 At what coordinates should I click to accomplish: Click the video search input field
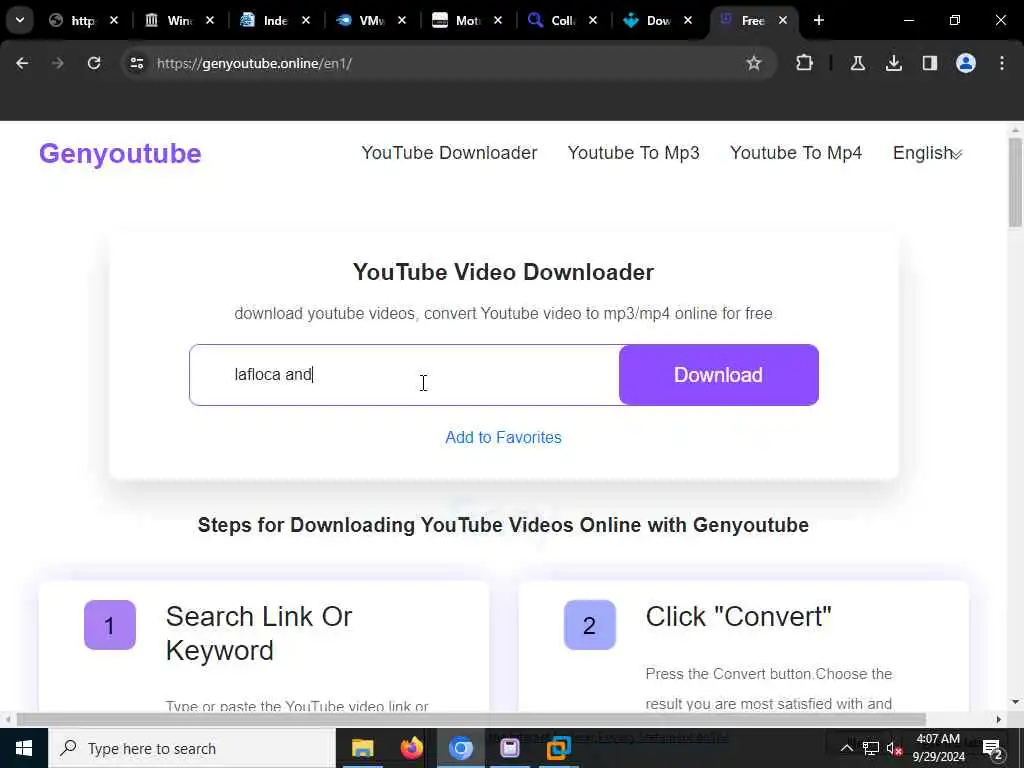[x=404, y=375]
